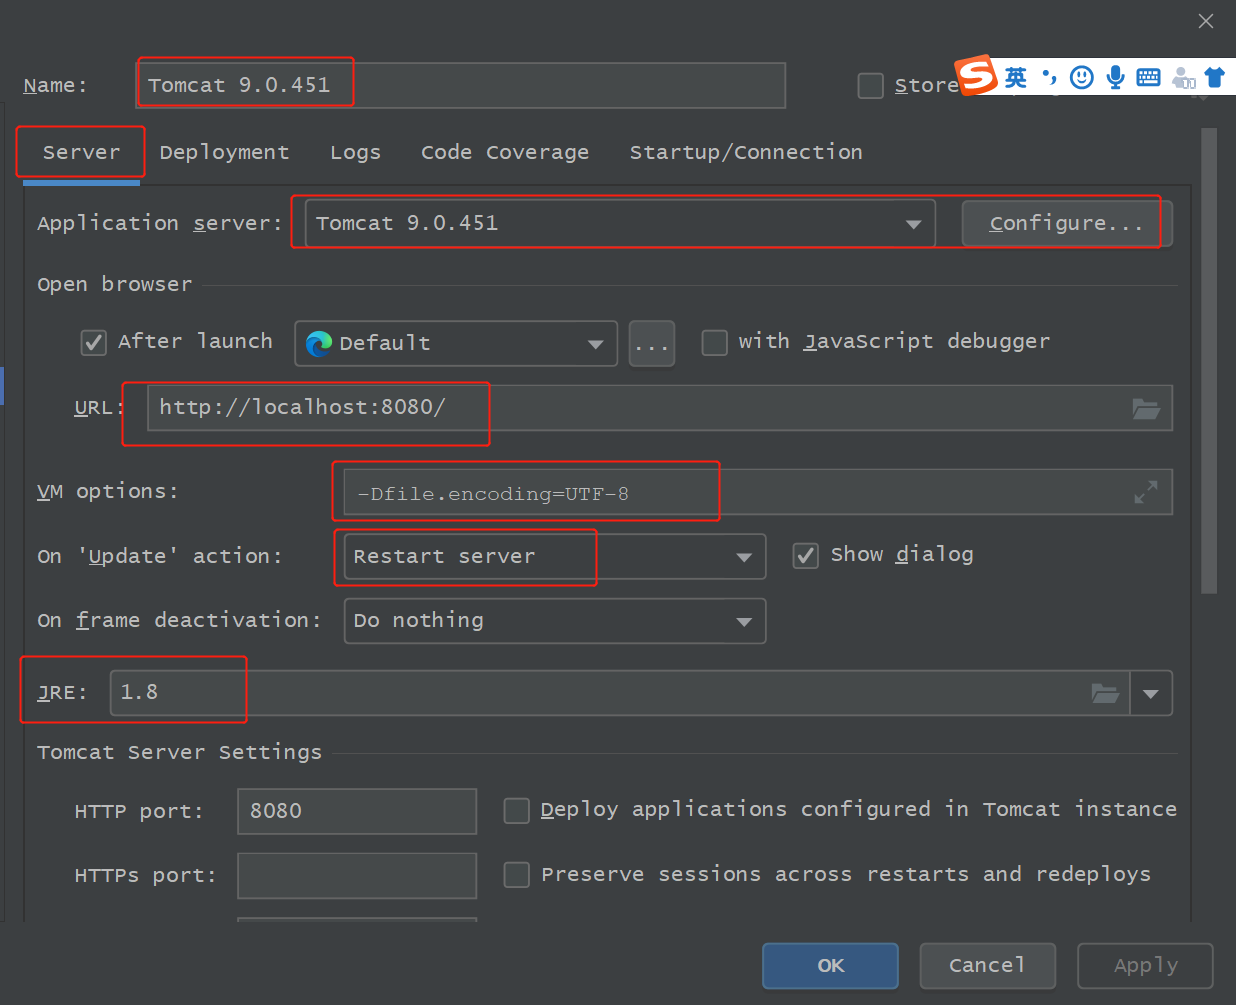Click the Sogou input method logo
Image resolution: width=1236 pixels, height=1005 pixels.
977,75
